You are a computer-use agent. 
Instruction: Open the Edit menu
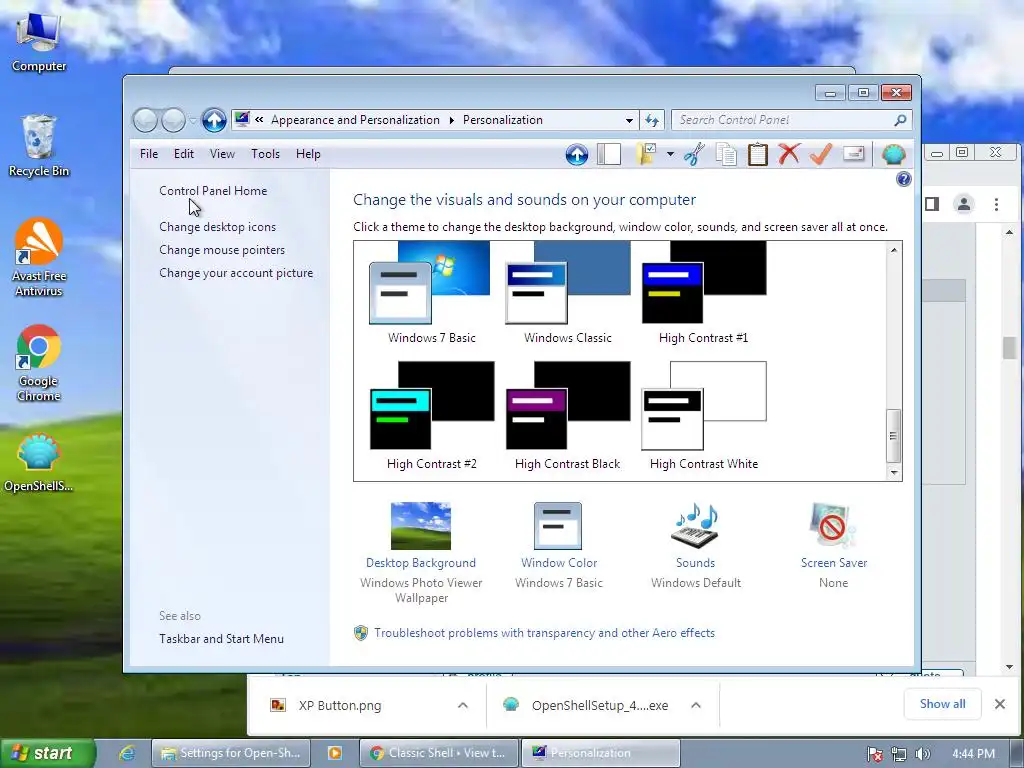(x=184, y=154)
